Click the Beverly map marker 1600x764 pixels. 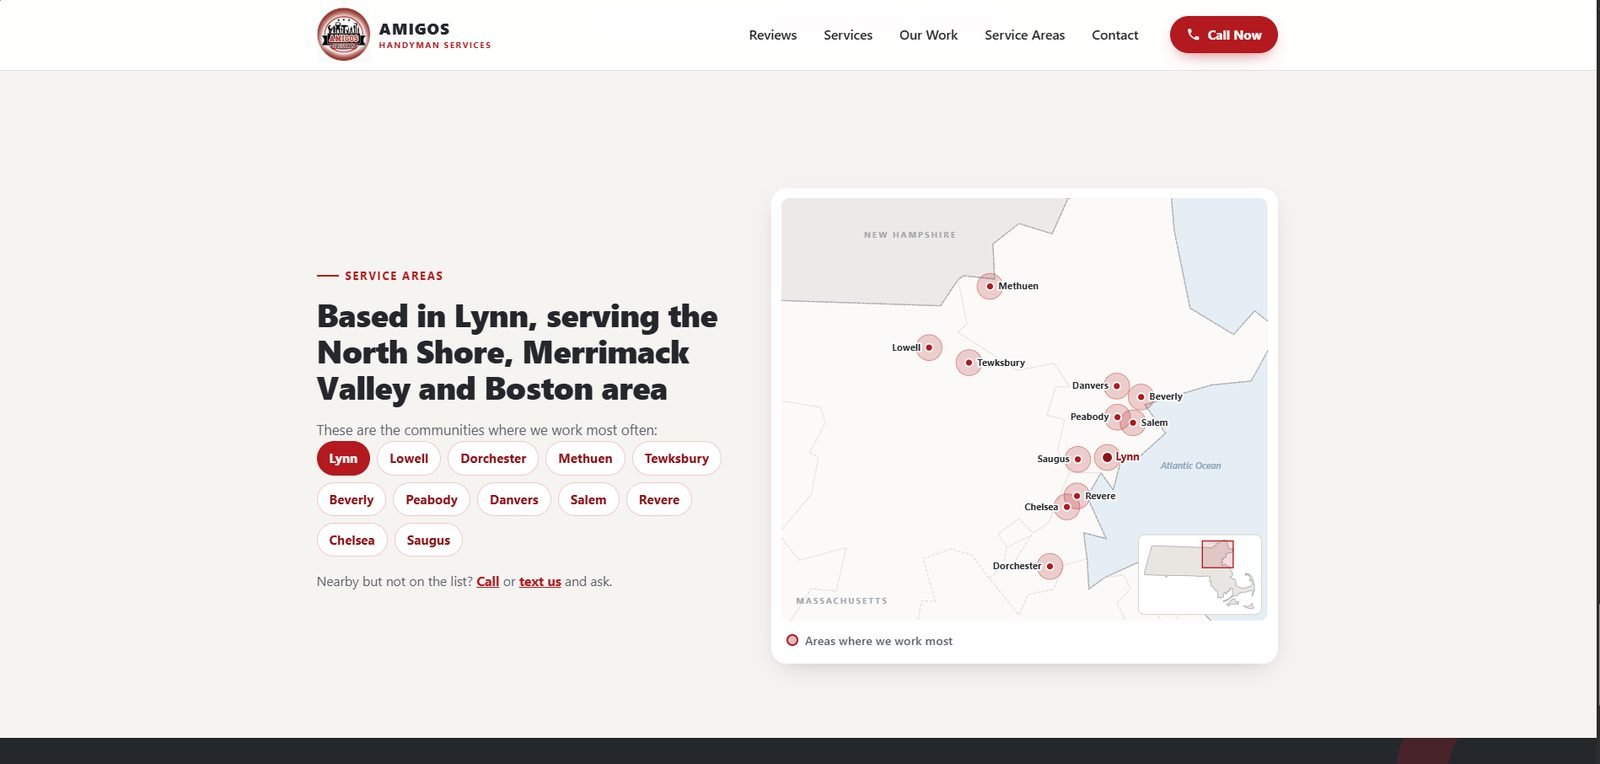[x=1141, y=397]
